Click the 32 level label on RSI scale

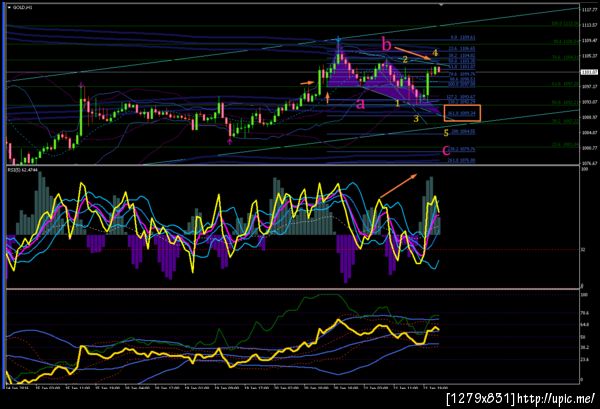[583, 249]
